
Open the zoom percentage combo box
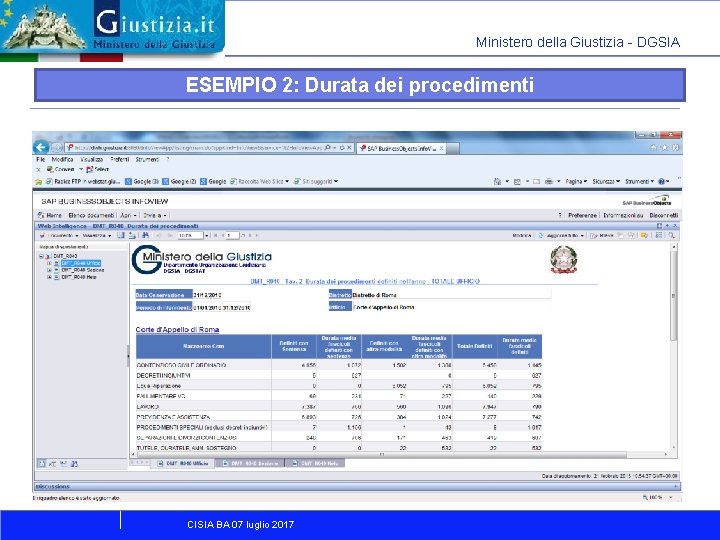click(x=193, y=236)
